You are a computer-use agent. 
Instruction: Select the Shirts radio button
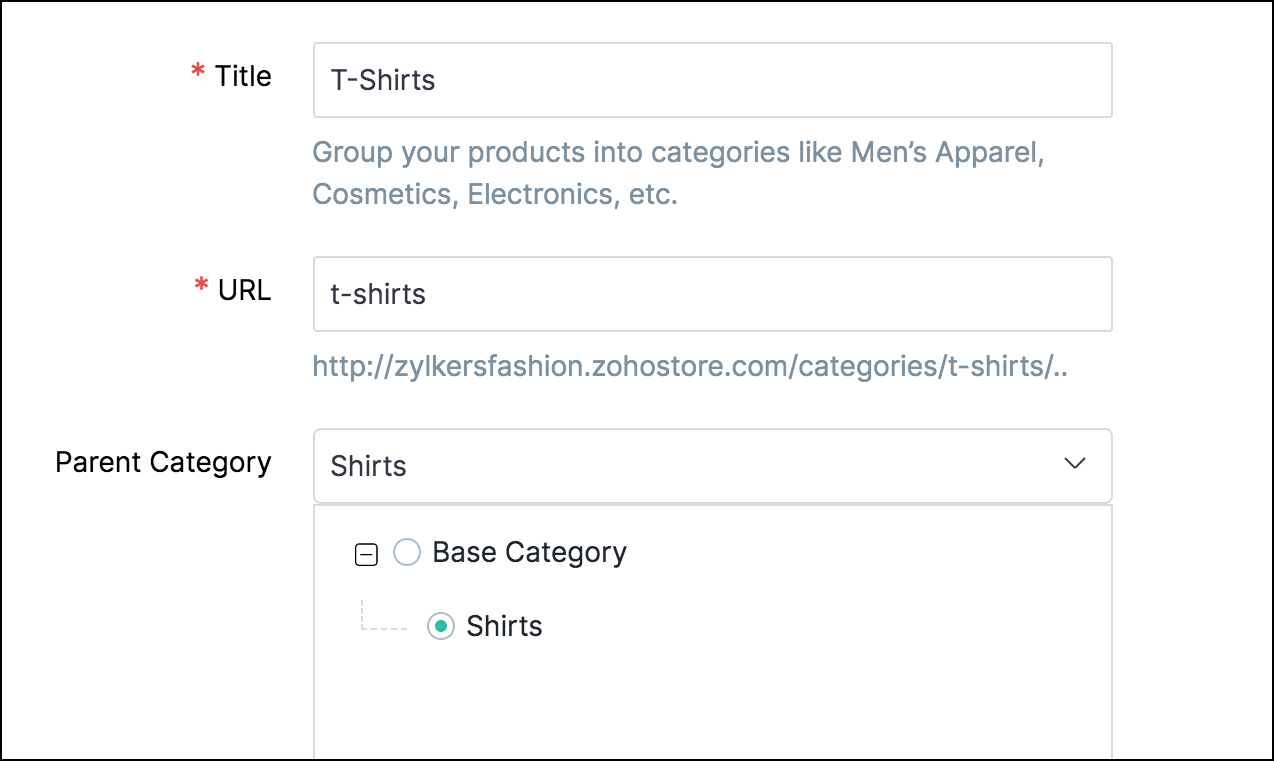point(441,627)
